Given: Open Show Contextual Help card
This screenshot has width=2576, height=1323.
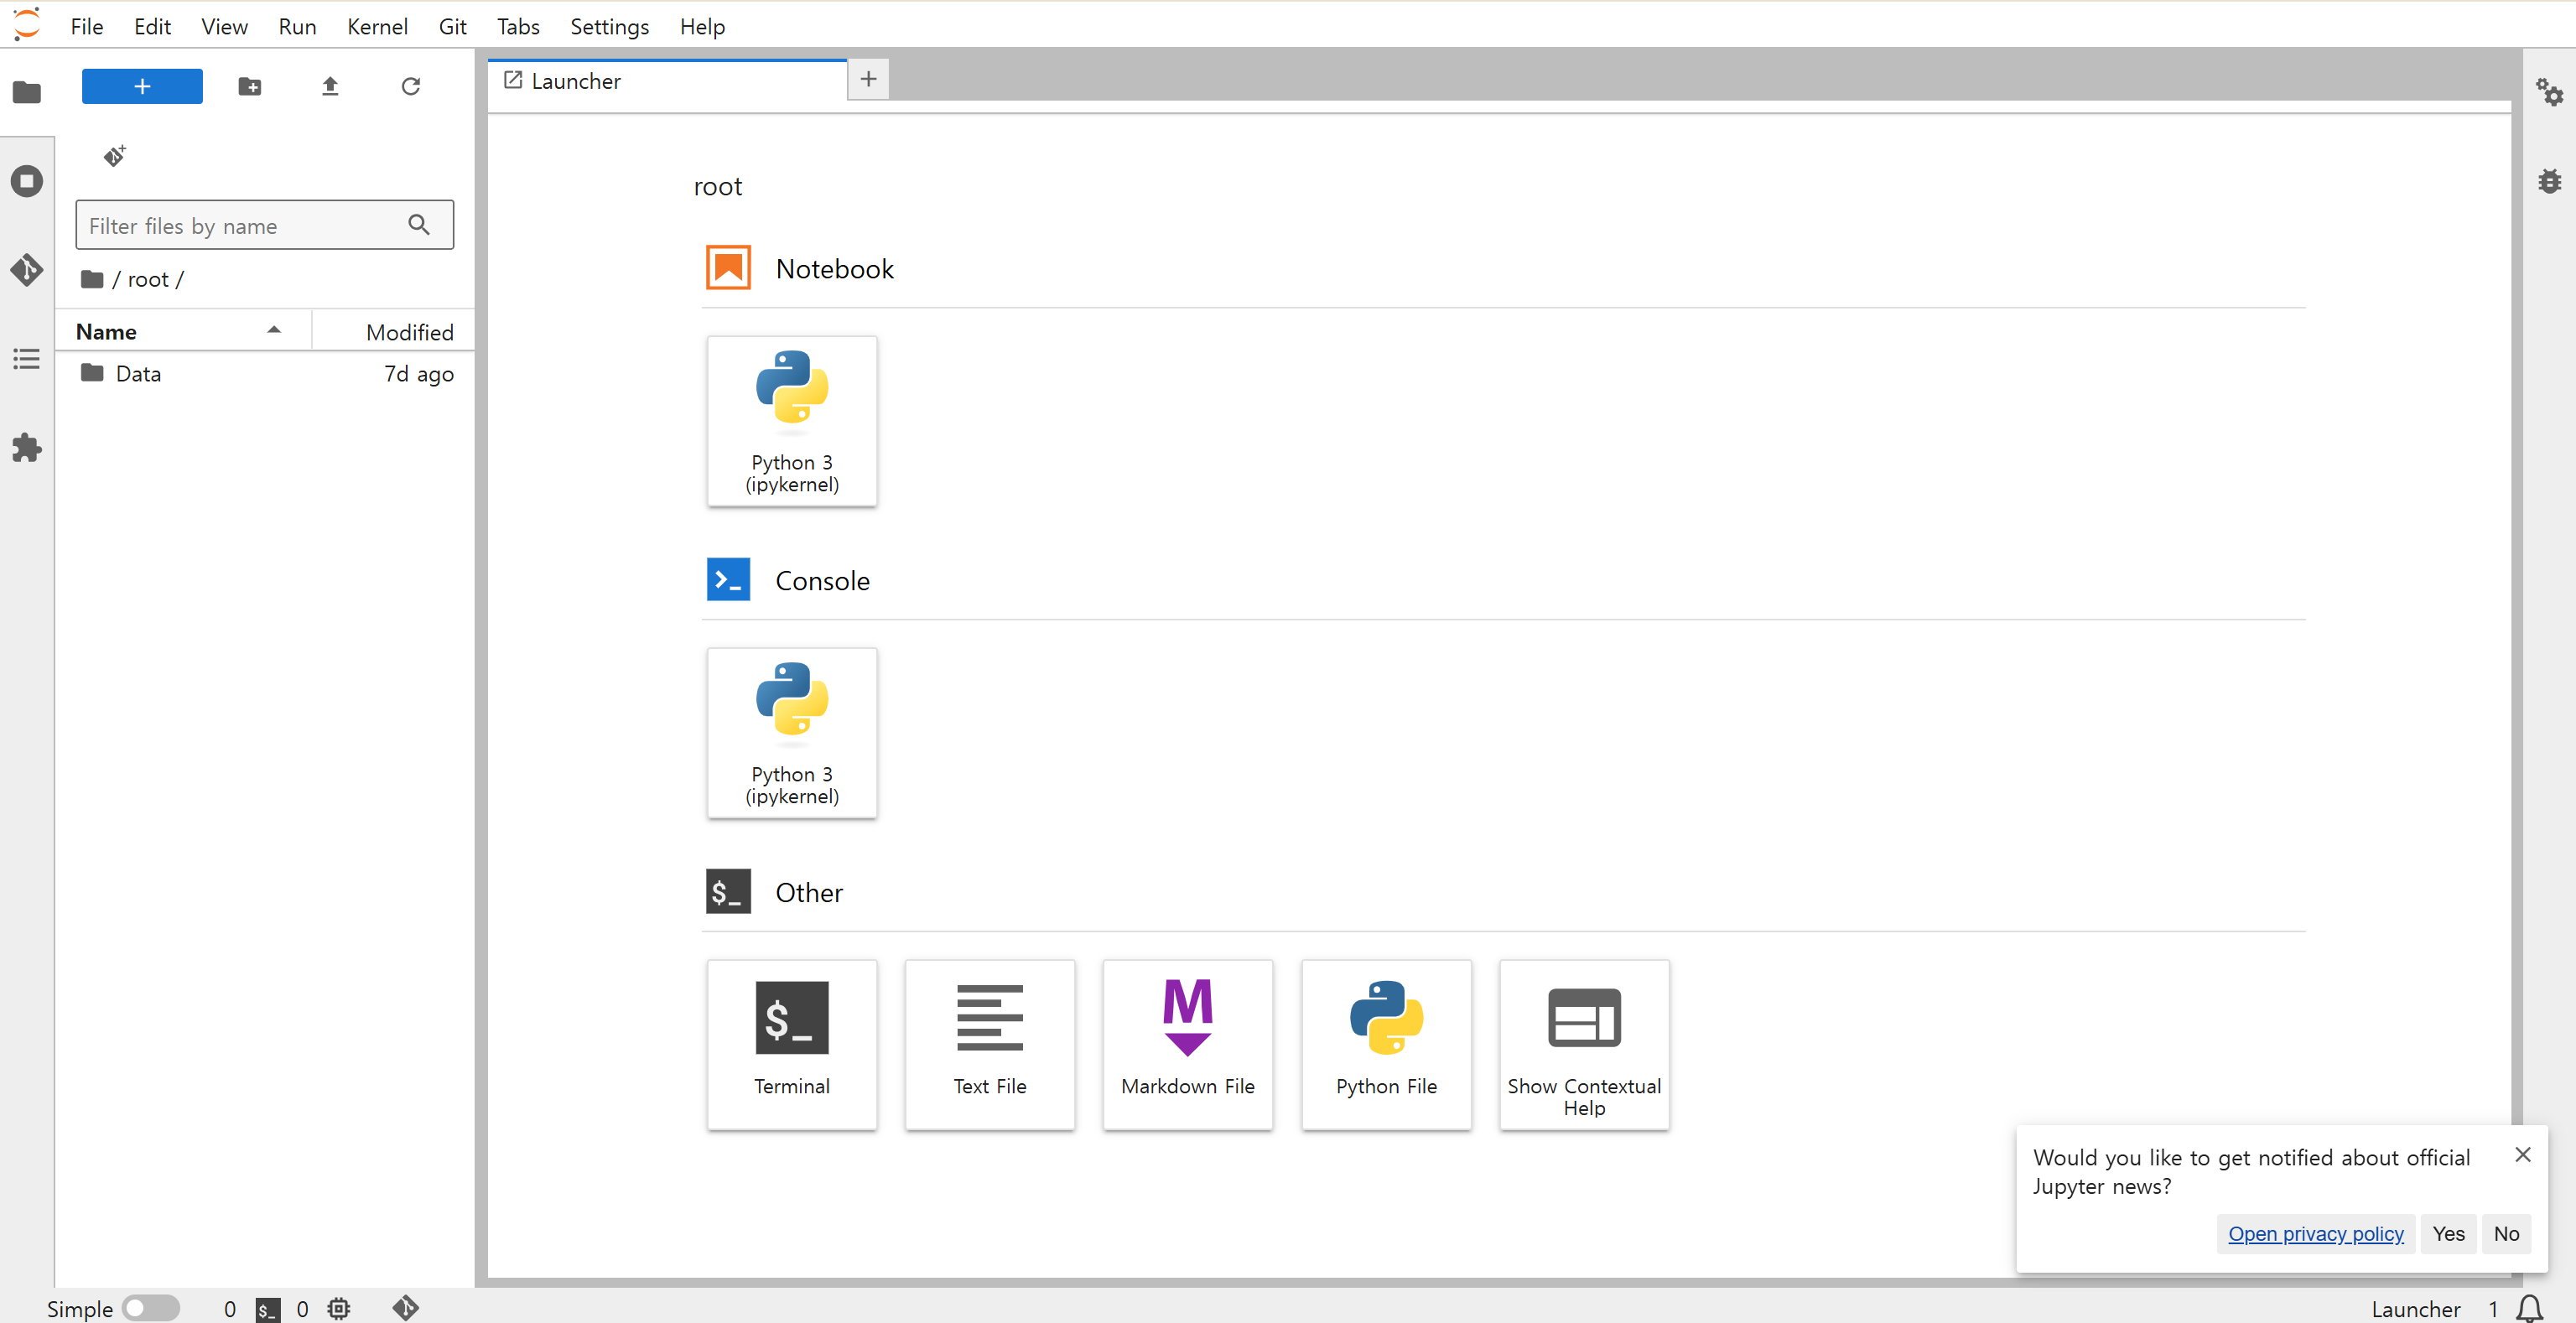Looking at the screenshot, I should [x=1584, y=1045].
